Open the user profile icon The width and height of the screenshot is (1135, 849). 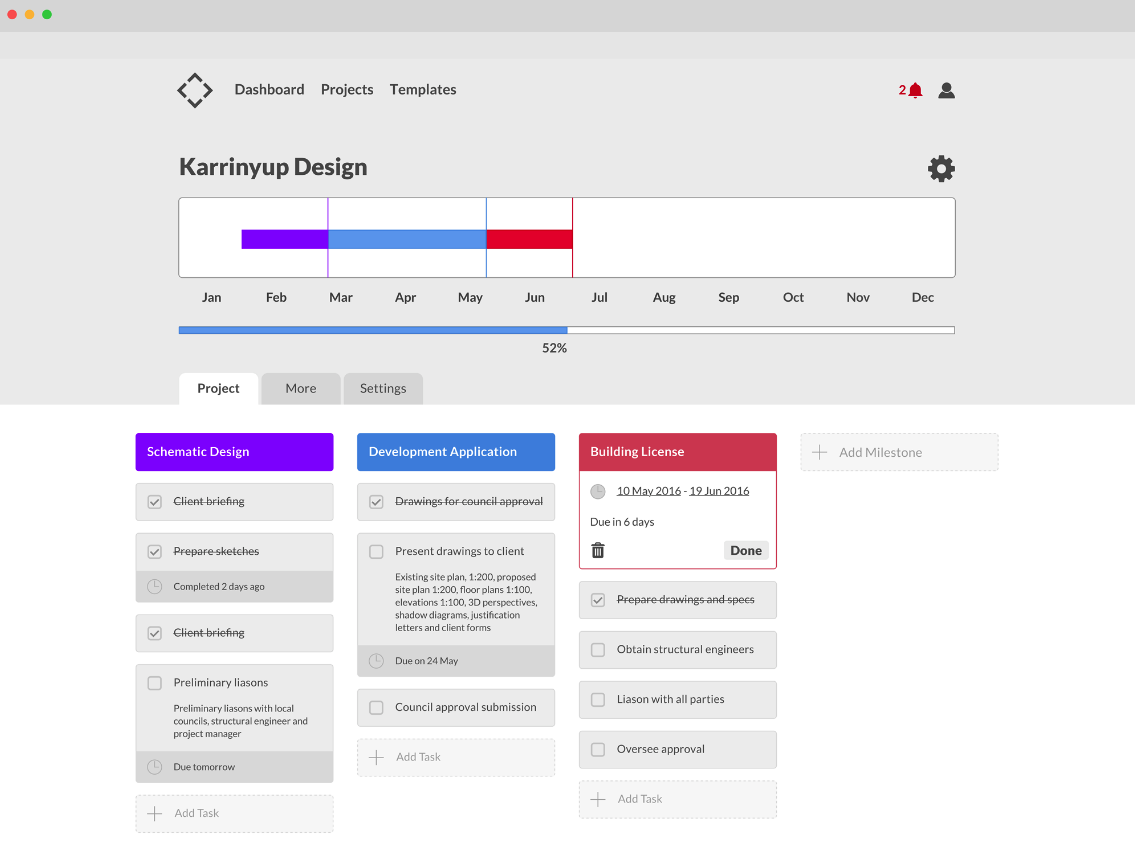click(x=946, y=90)
